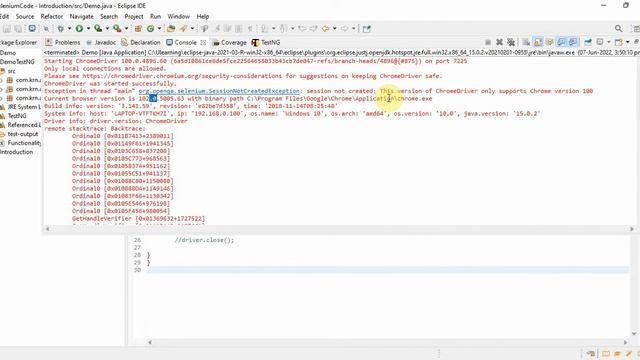Toggle Show Console on Standard Out
The width and height of the screenshot is (640, 360).
pos(562,42)
